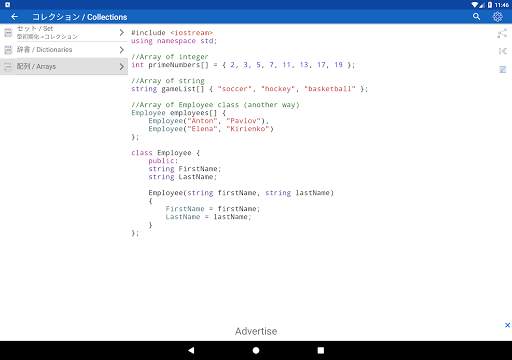The image size is (512, 360).
Task: Tap the notification icon in the status bar
Action: pos(7,5)
